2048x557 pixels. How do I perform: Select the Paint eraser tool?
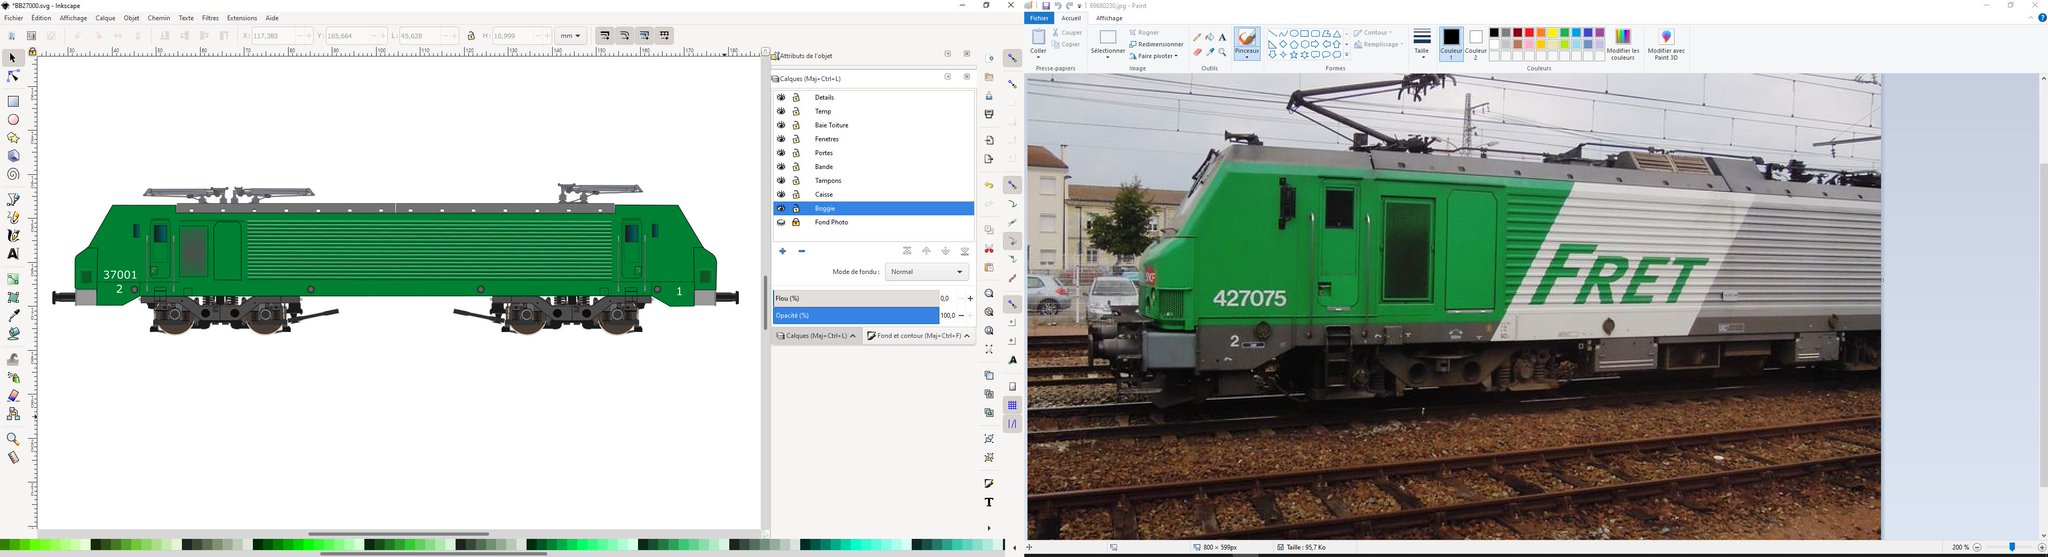click(x=1197, y=52)
